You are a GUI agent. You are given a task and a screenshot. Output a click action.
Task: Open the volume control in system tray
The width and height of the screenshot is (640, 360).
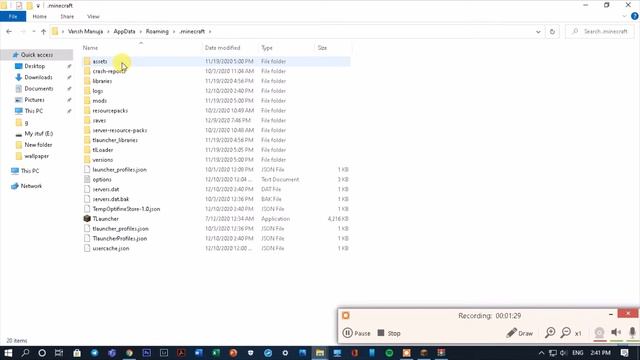click(x=563, y=353)
